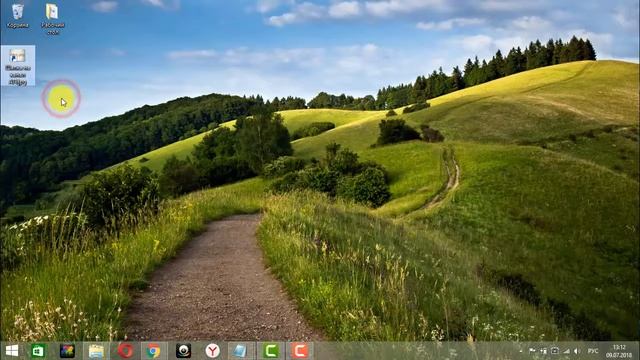Select the Рабочий стол folder icon

coord(52,19)
